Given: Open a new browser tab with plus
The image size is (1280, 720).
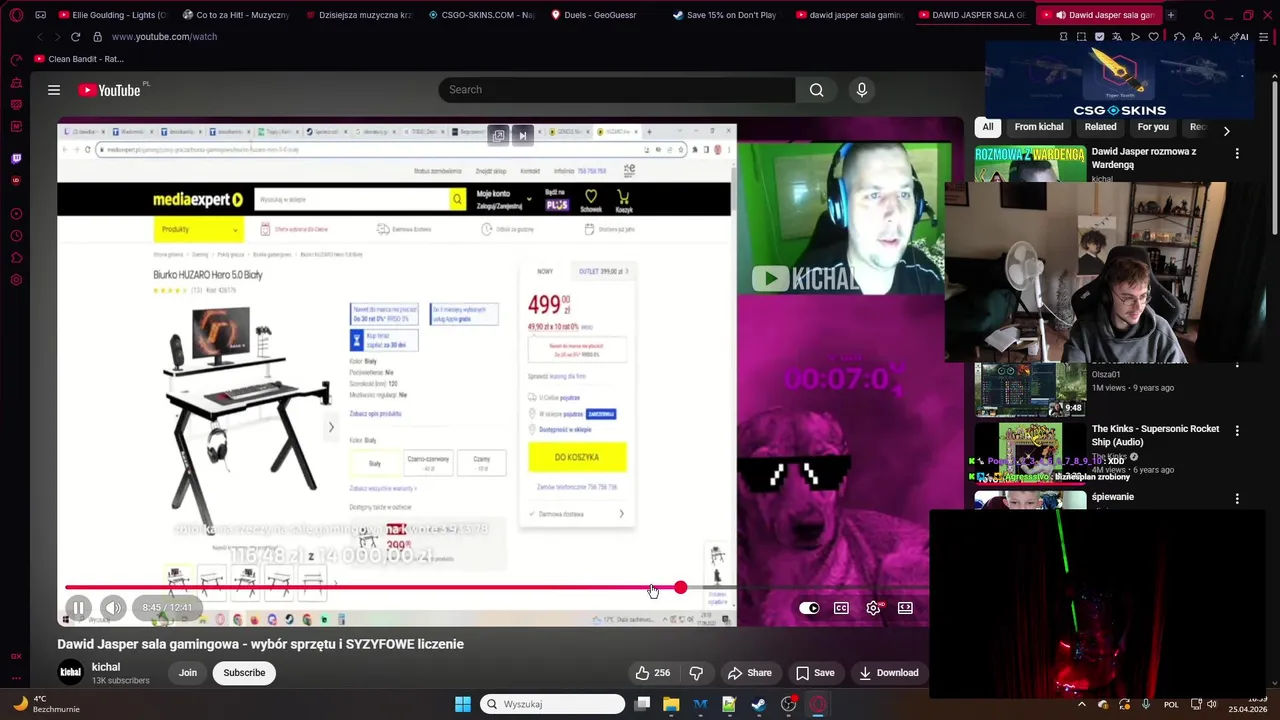Looking at the screenshot, I should point(1171,15).
